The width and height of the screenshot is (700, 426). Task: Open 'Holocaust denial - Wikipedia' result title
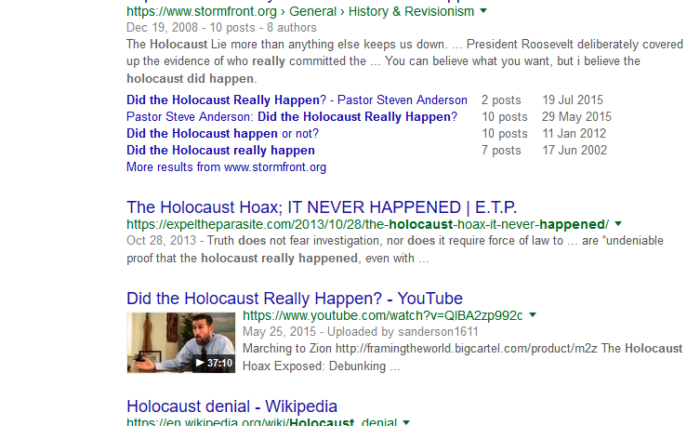point(232,406)
